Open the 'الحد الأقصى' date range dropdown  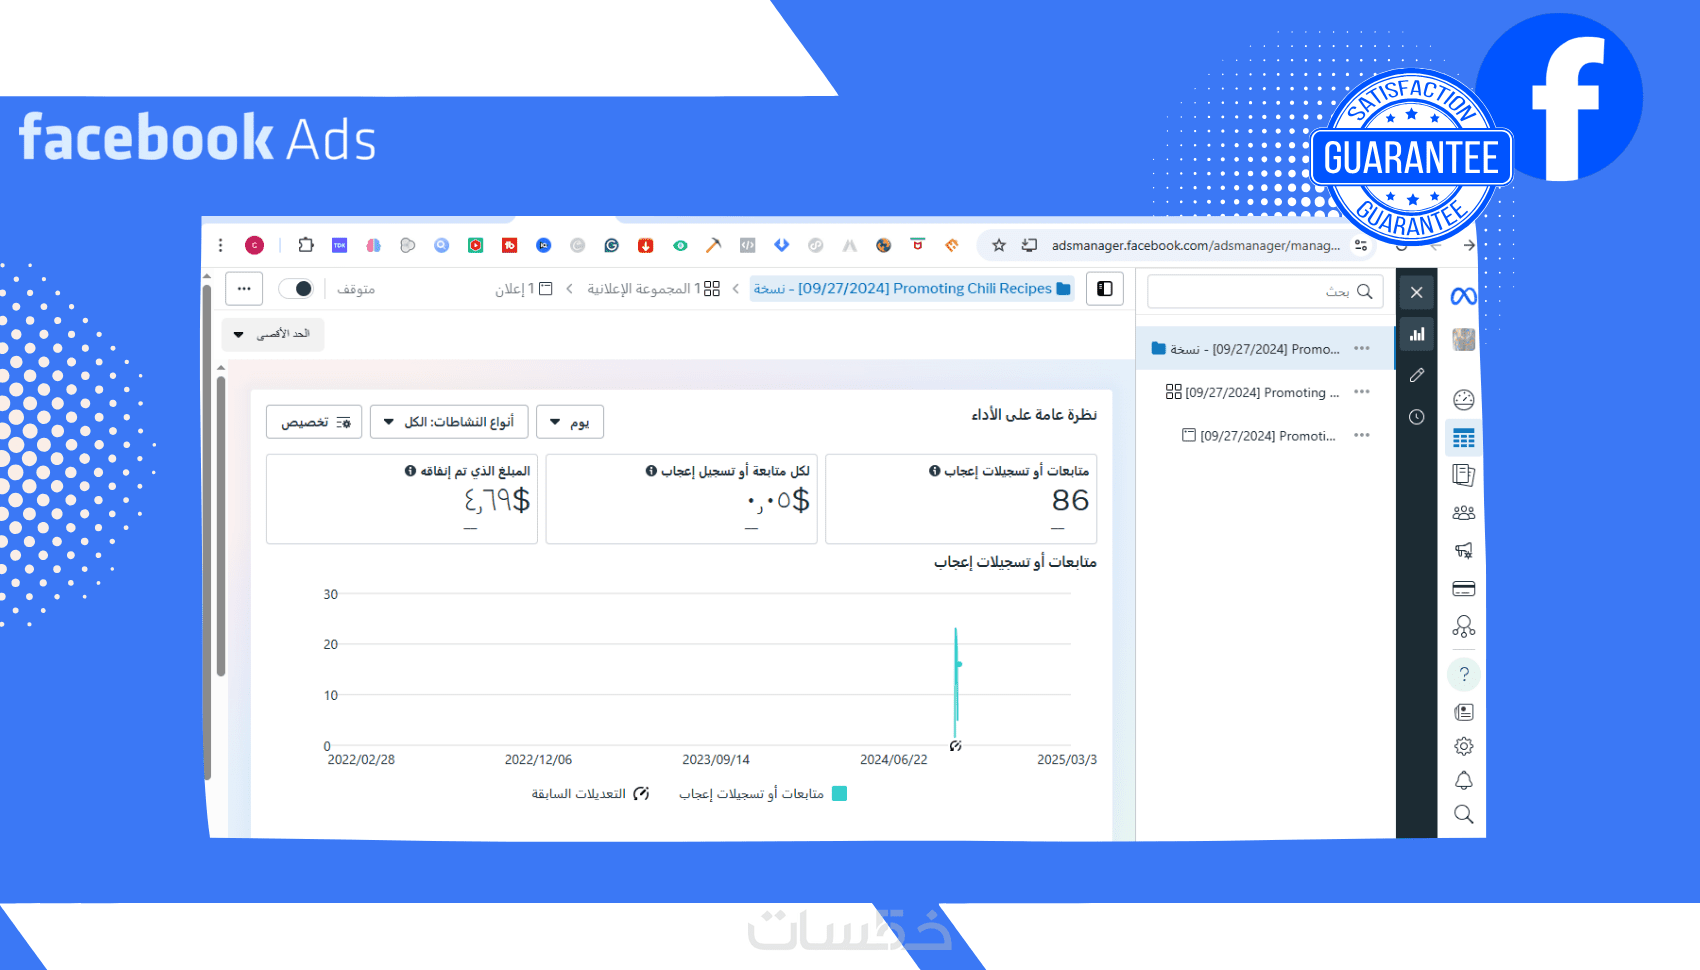[x=273, y=334]
